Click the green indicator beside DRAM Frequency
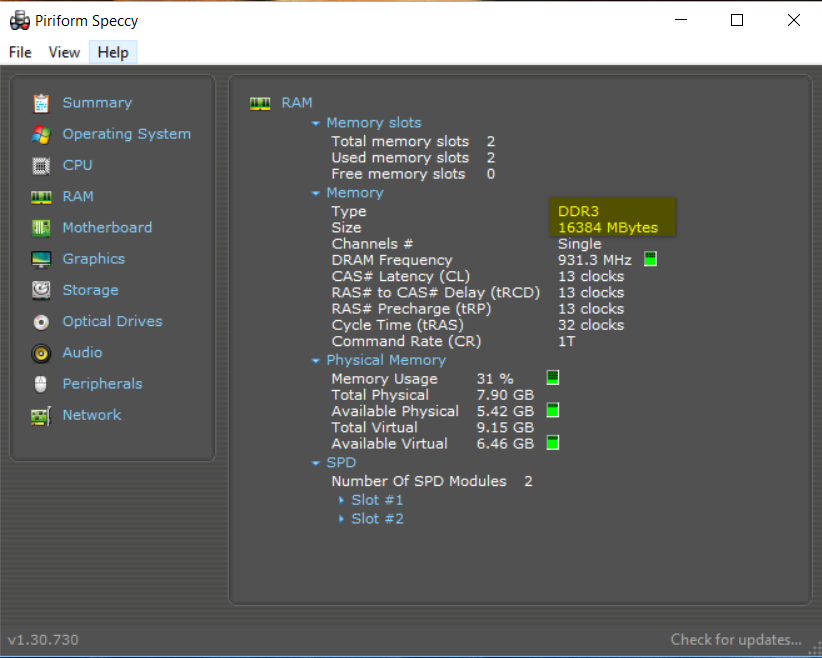 tap(651, 260)
